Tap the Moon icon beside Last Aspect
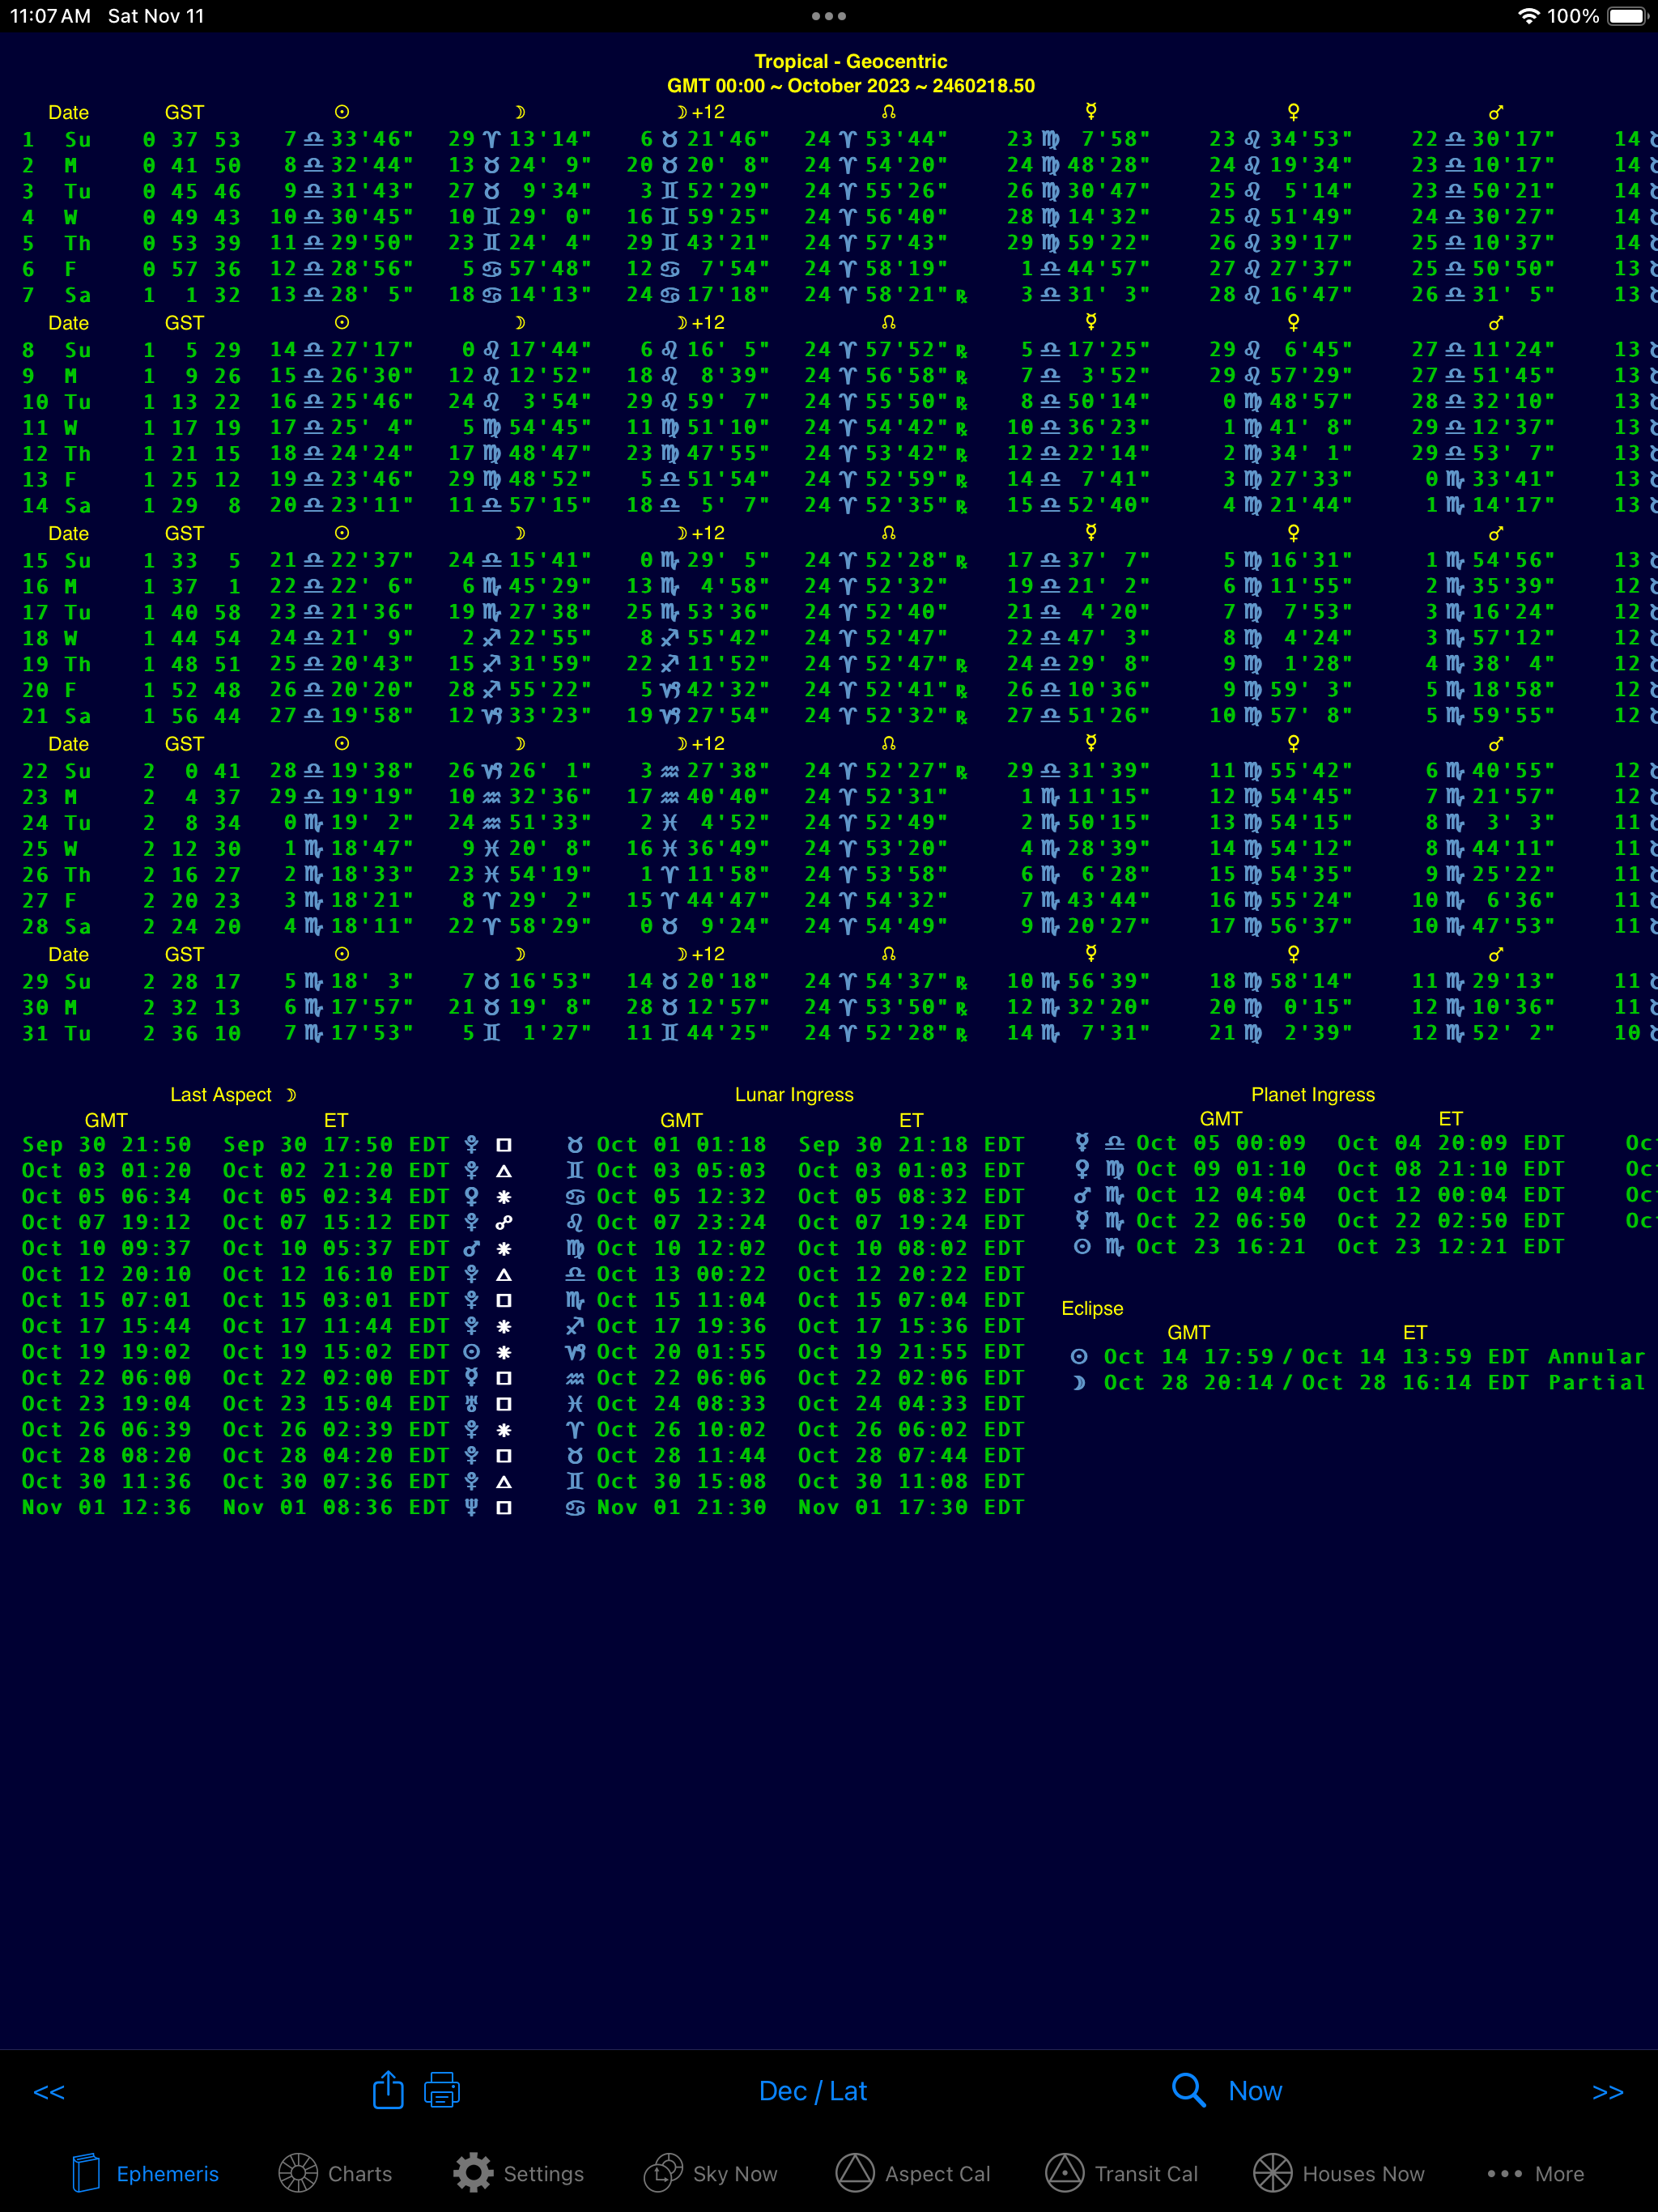Screen dimensions: 1658x2212 (291, 1095)
